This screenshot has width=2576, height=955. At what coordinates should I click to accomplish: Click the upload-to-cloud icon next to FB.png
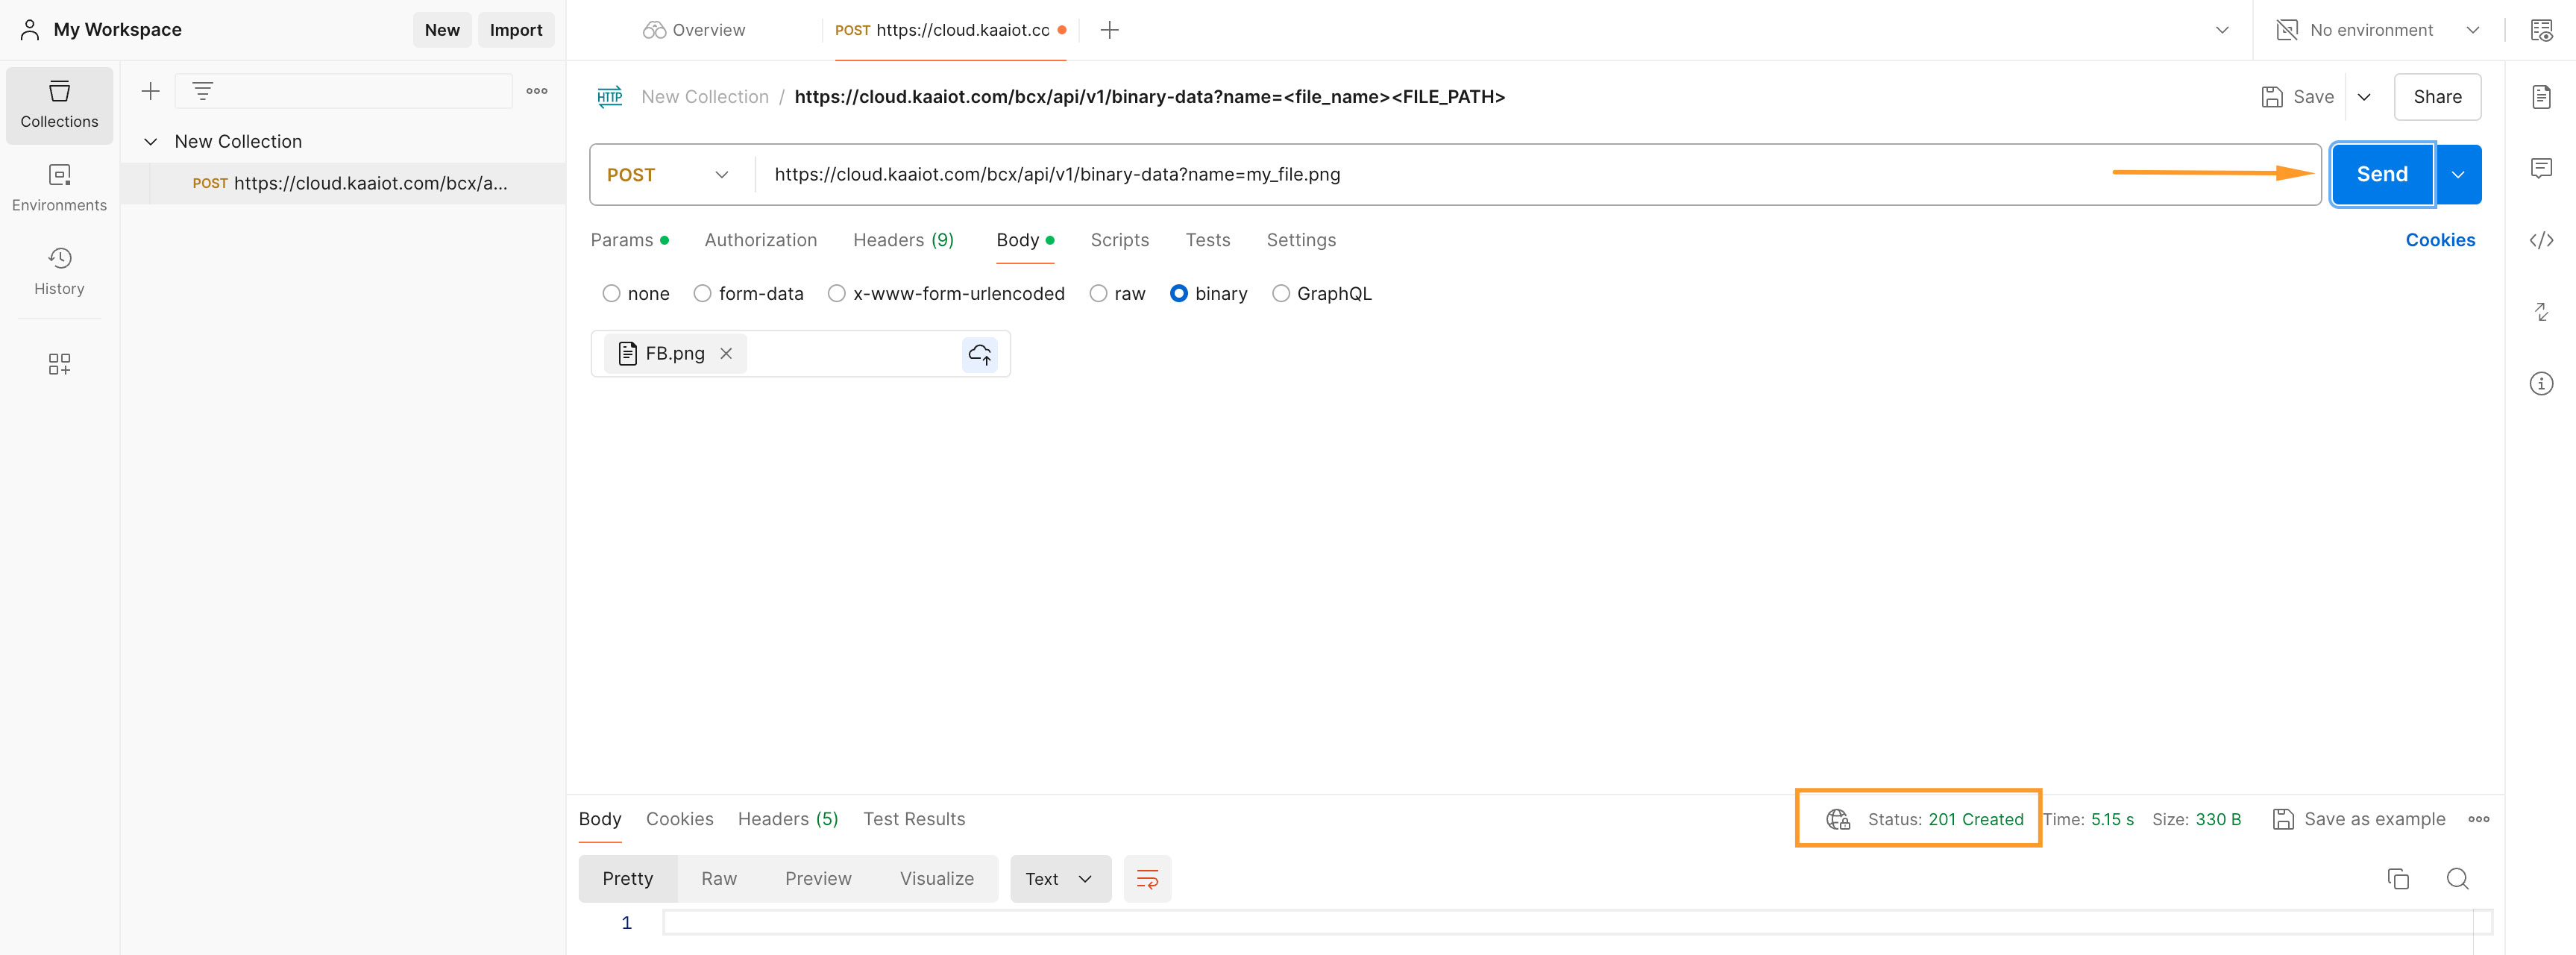click(979, 354)
